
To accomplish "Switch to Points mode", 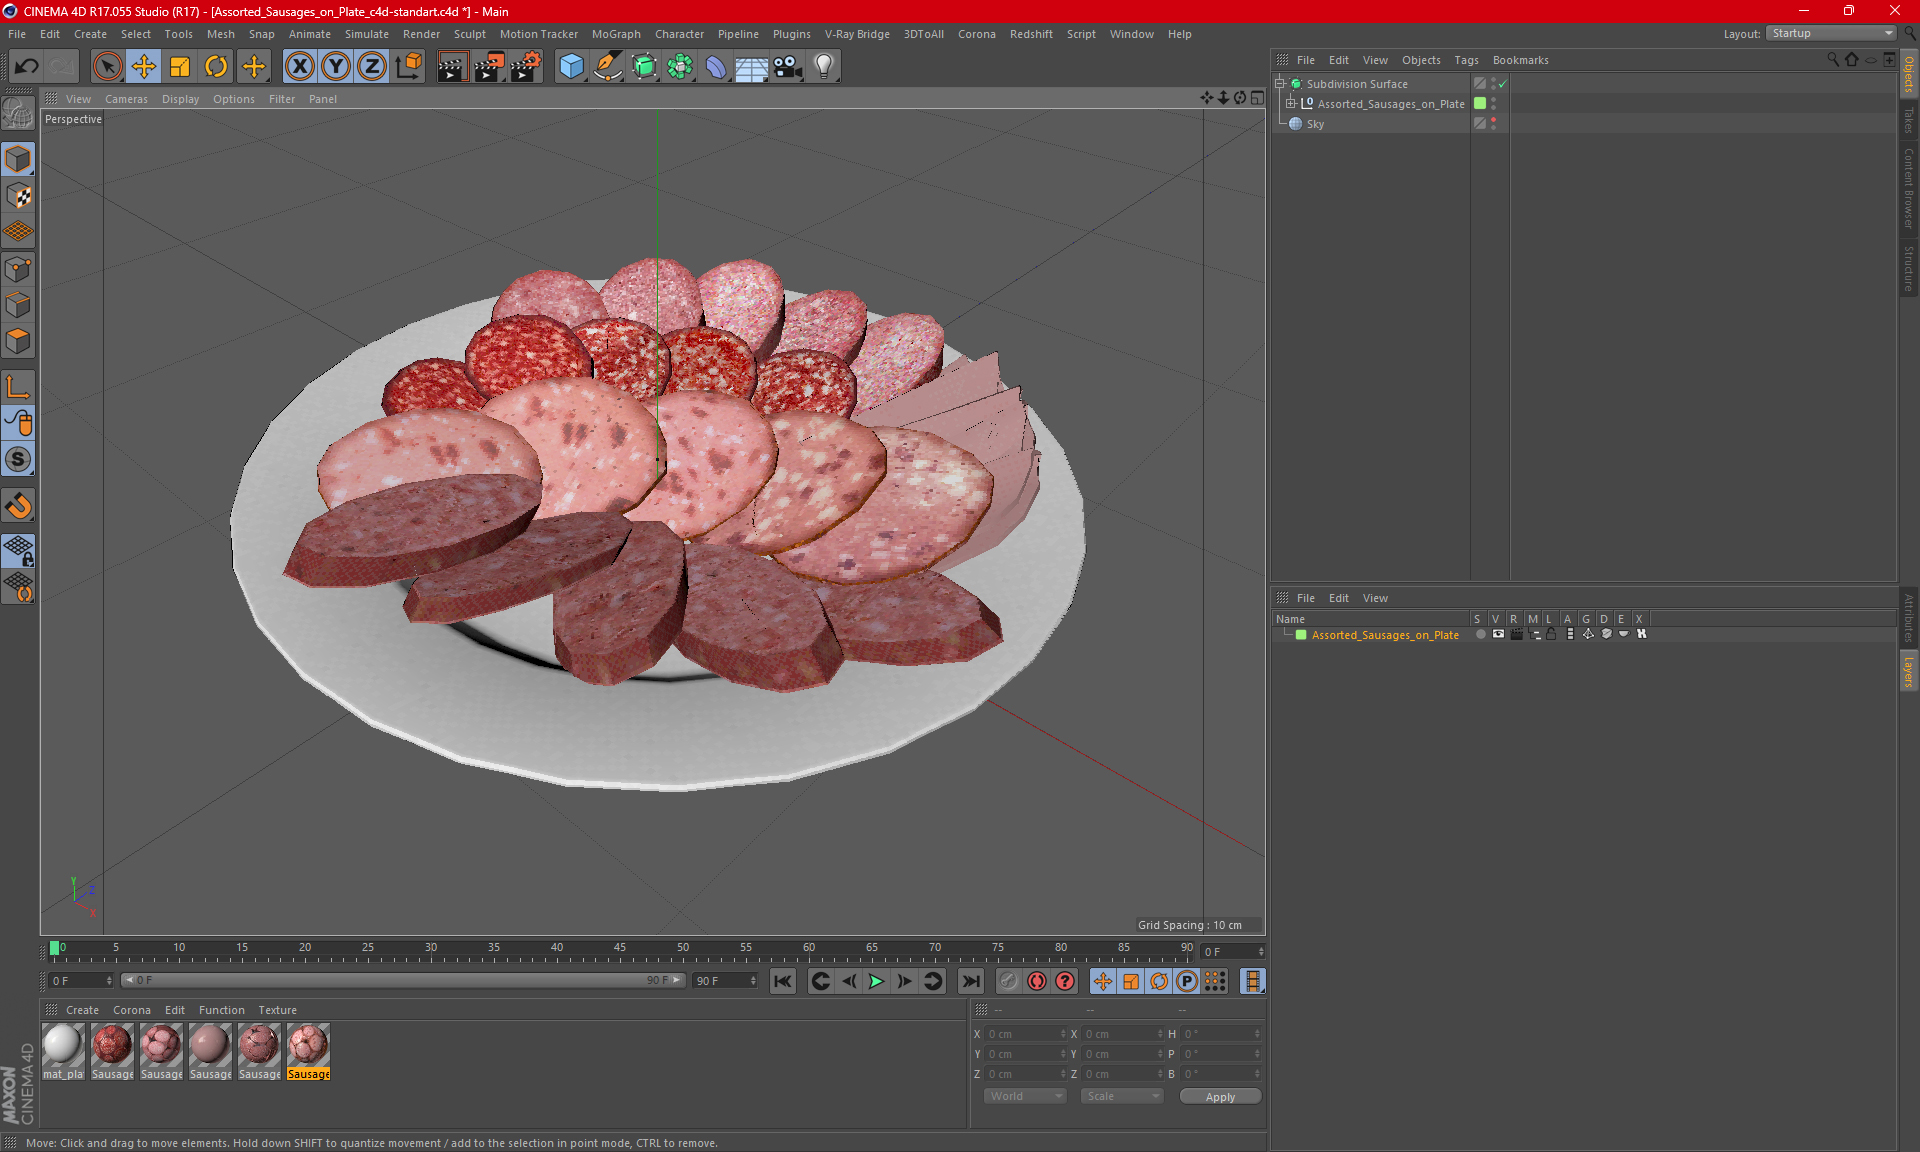I will pos(18,269).
